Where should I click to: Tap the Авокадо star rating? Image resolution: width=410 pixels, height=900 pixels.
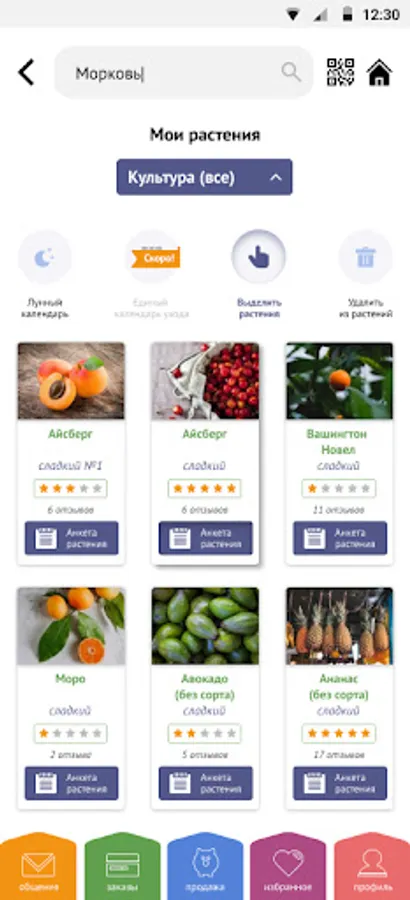204,734
